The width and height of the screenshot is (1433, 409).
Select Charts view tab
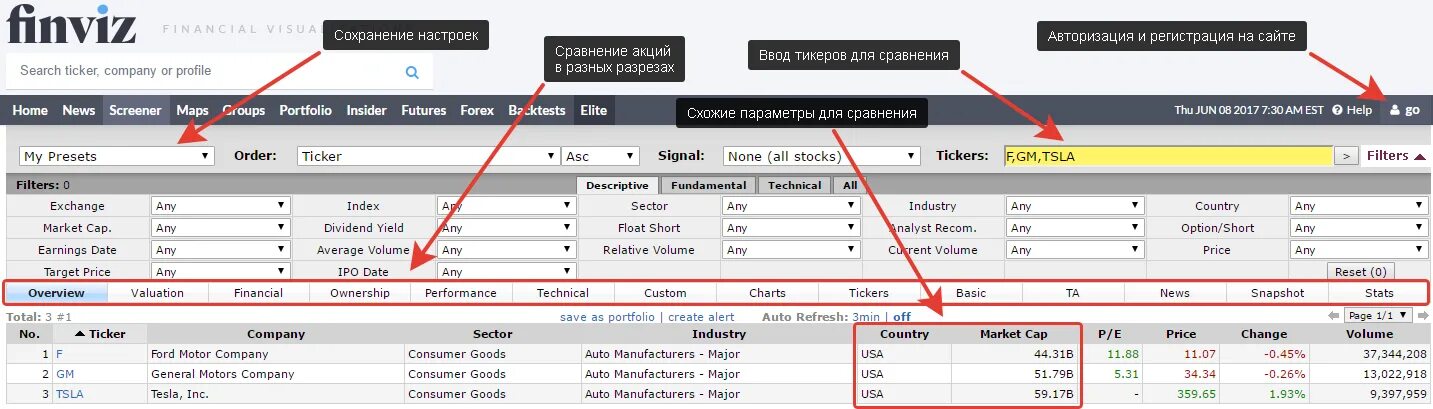[x=767, y=293]
